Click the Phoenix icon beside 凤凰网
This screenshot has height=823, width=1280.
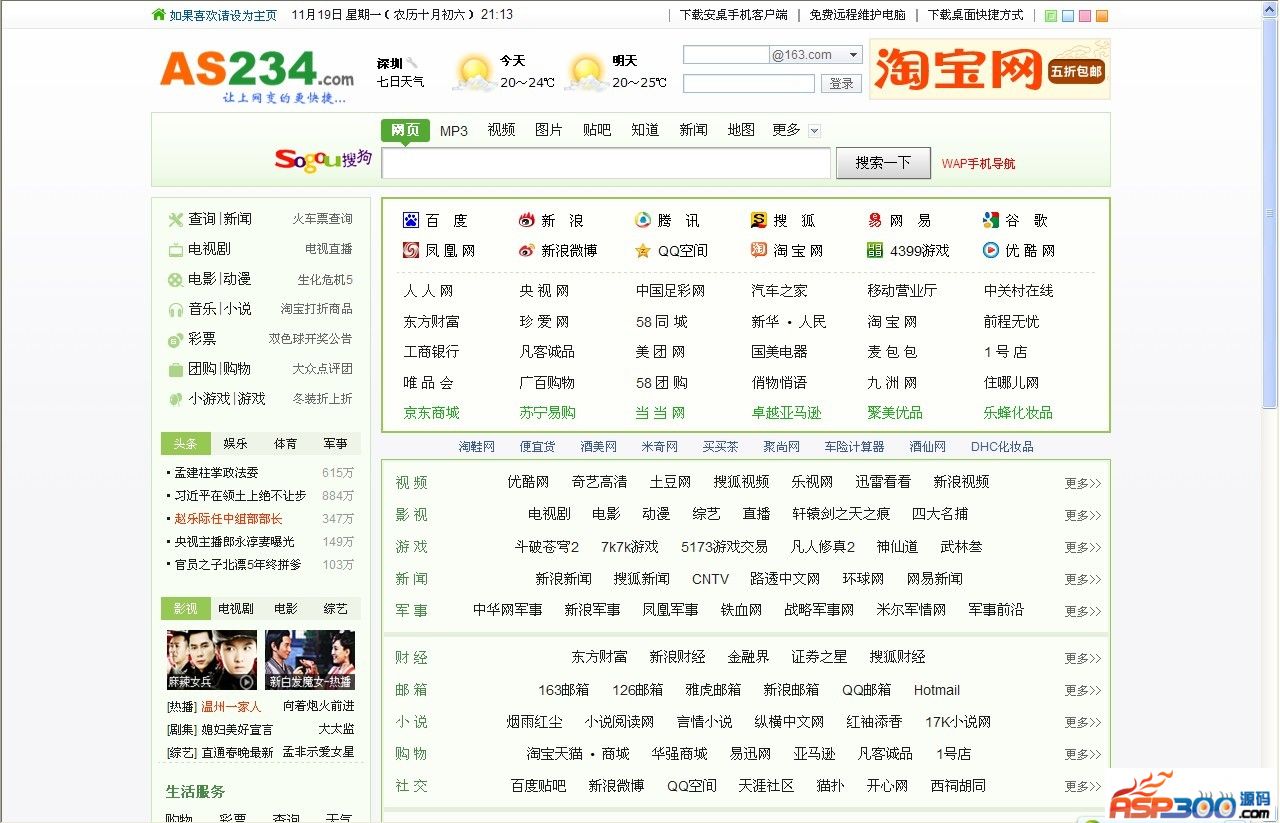click(x=411, y=250)
